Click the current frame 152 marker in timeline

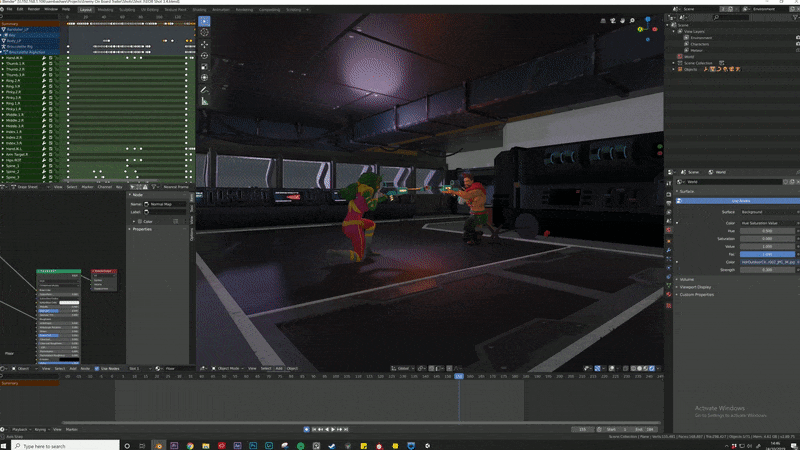pos(459,376)
